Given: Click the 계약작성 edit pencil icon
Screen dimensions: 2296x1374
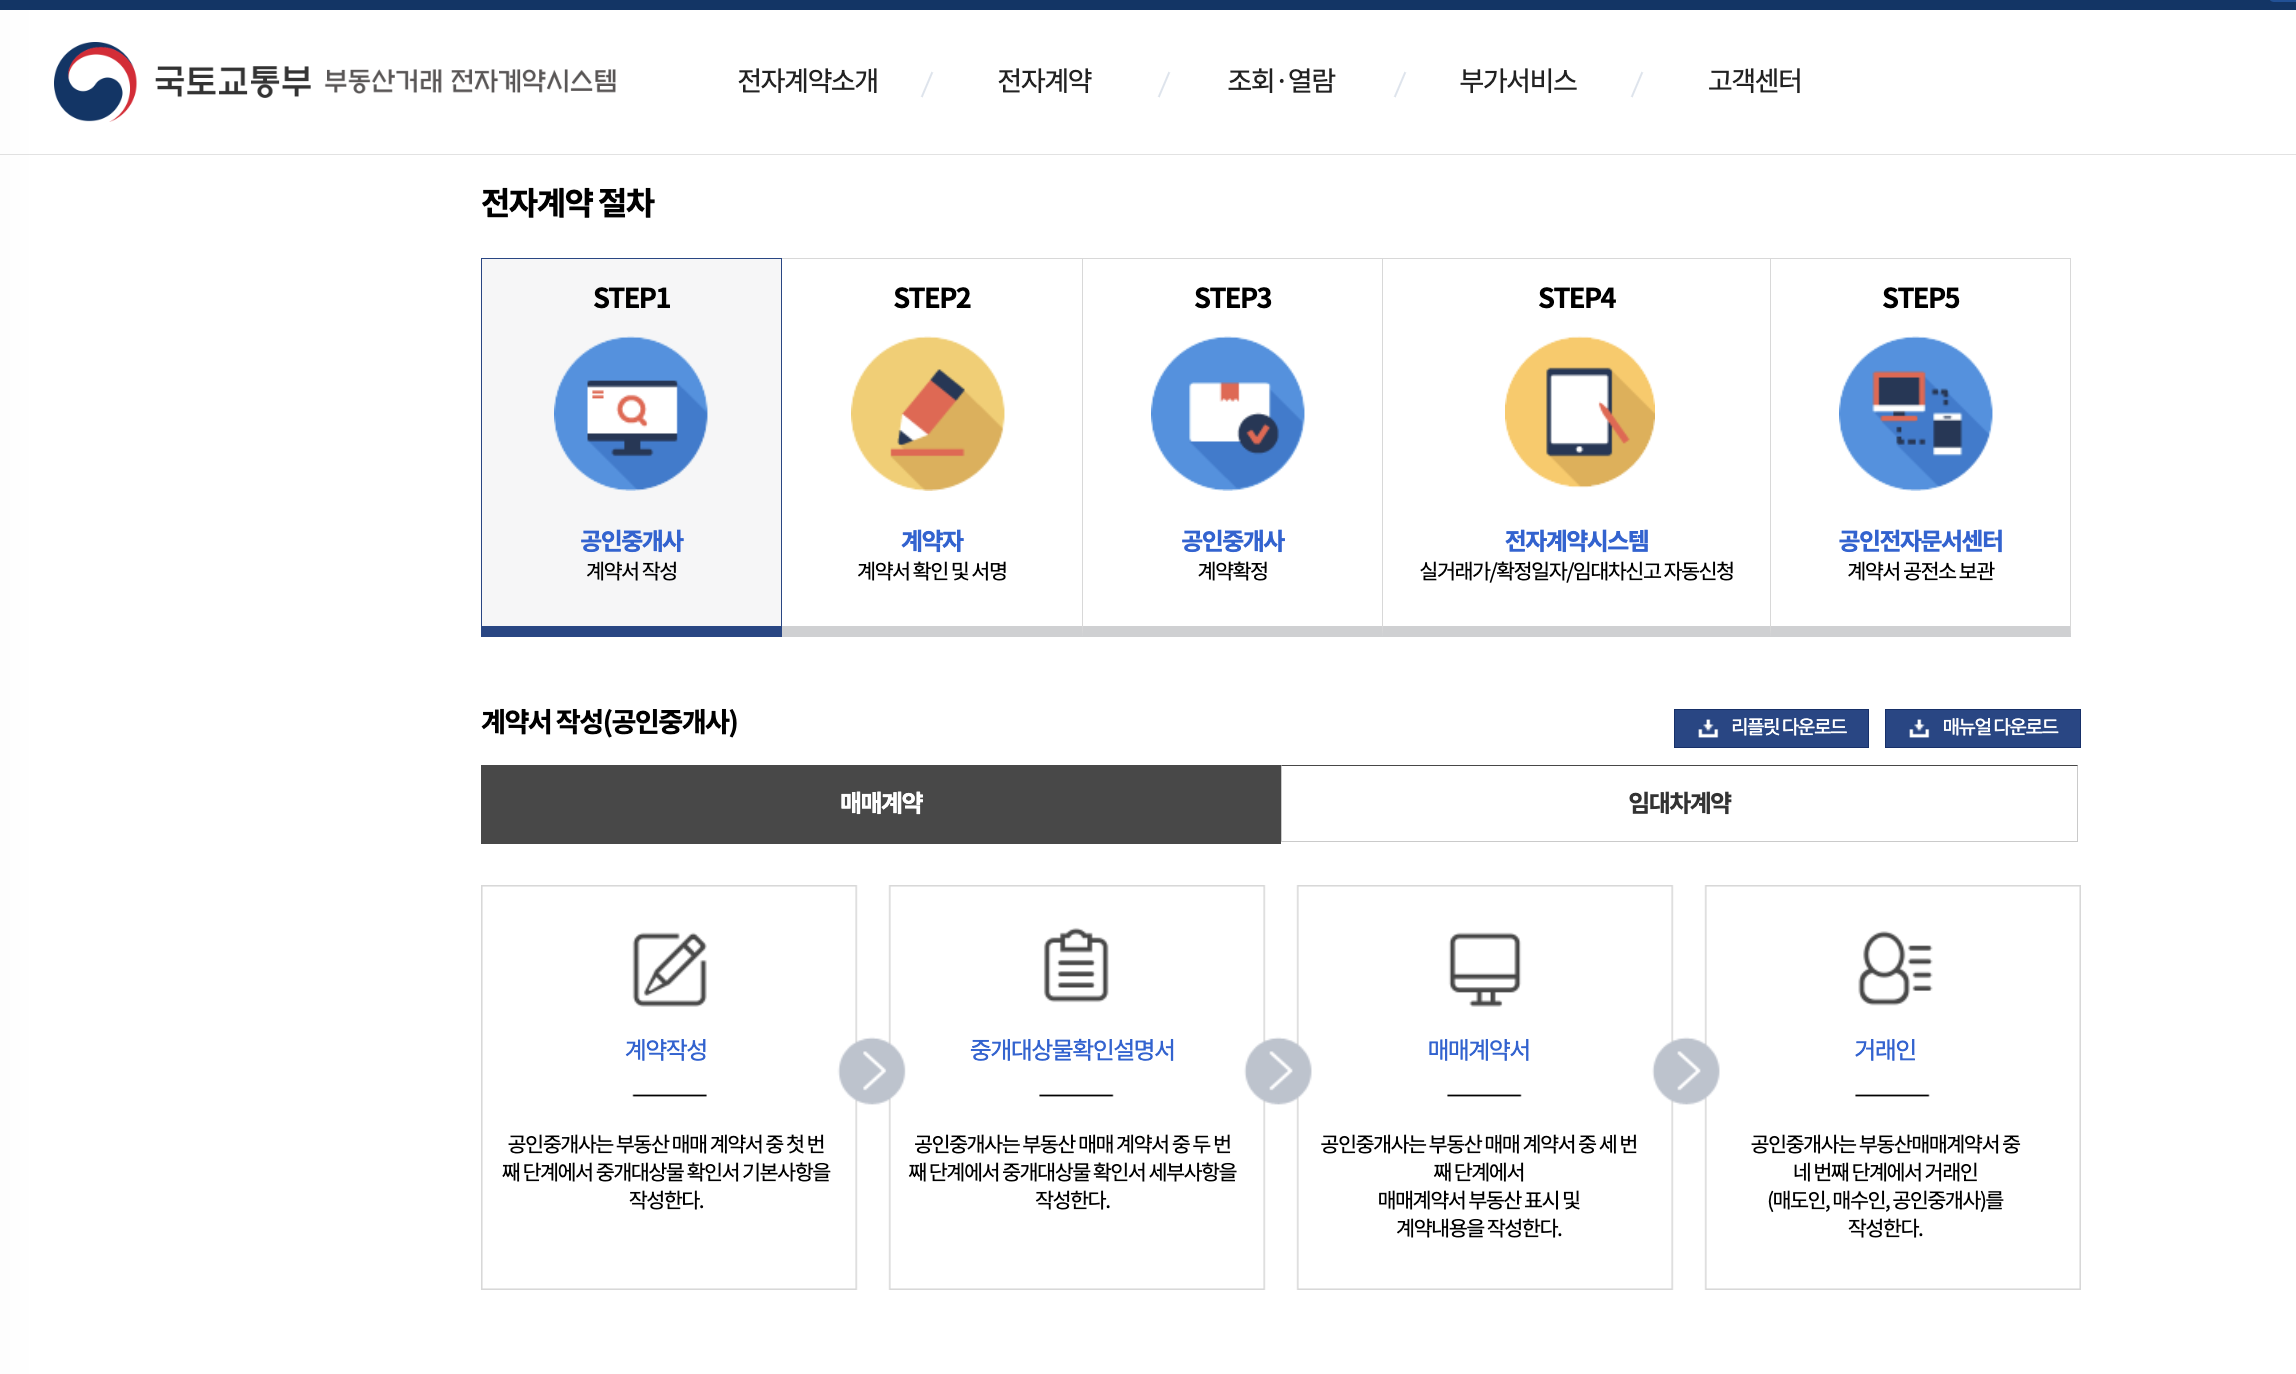Looking at the screenshot, I should 669,969.
